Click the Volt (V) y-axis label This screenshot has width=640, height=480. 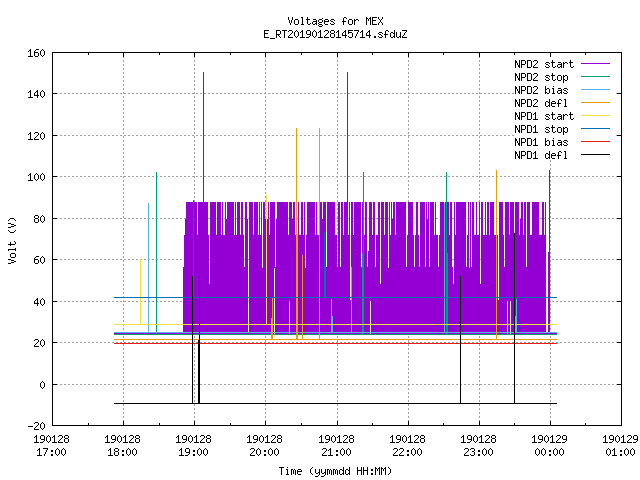pos(12,240)
